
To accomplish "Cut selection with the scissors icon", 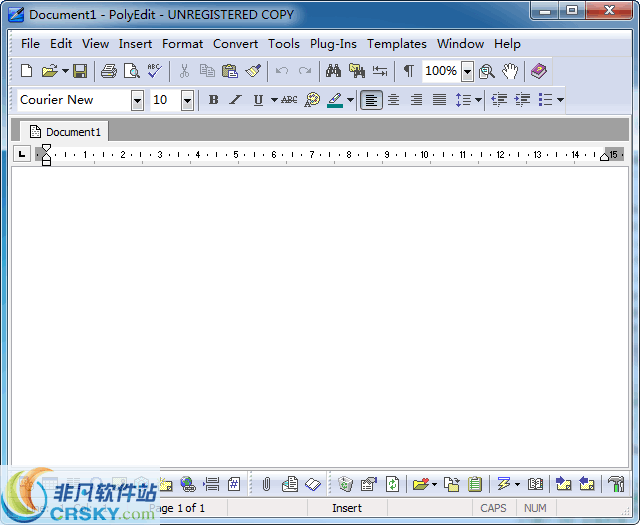I will 184,71.
